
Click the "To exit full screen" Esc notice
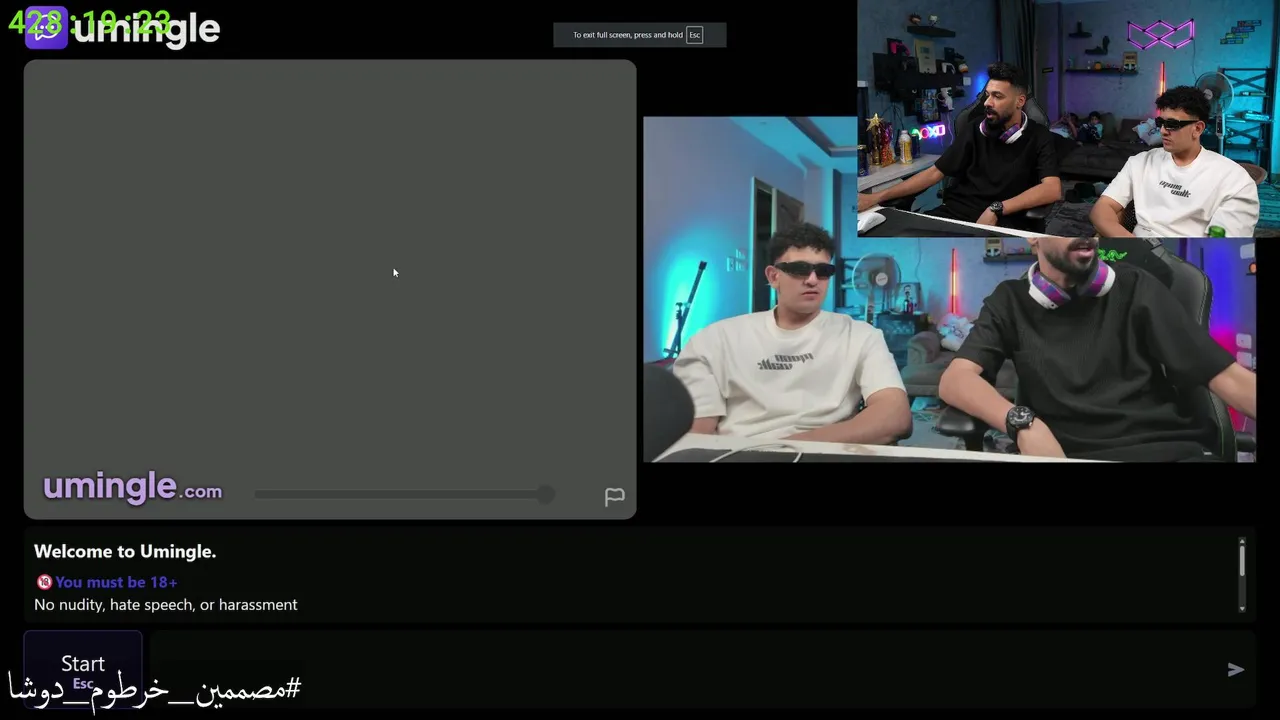[640, 35]
